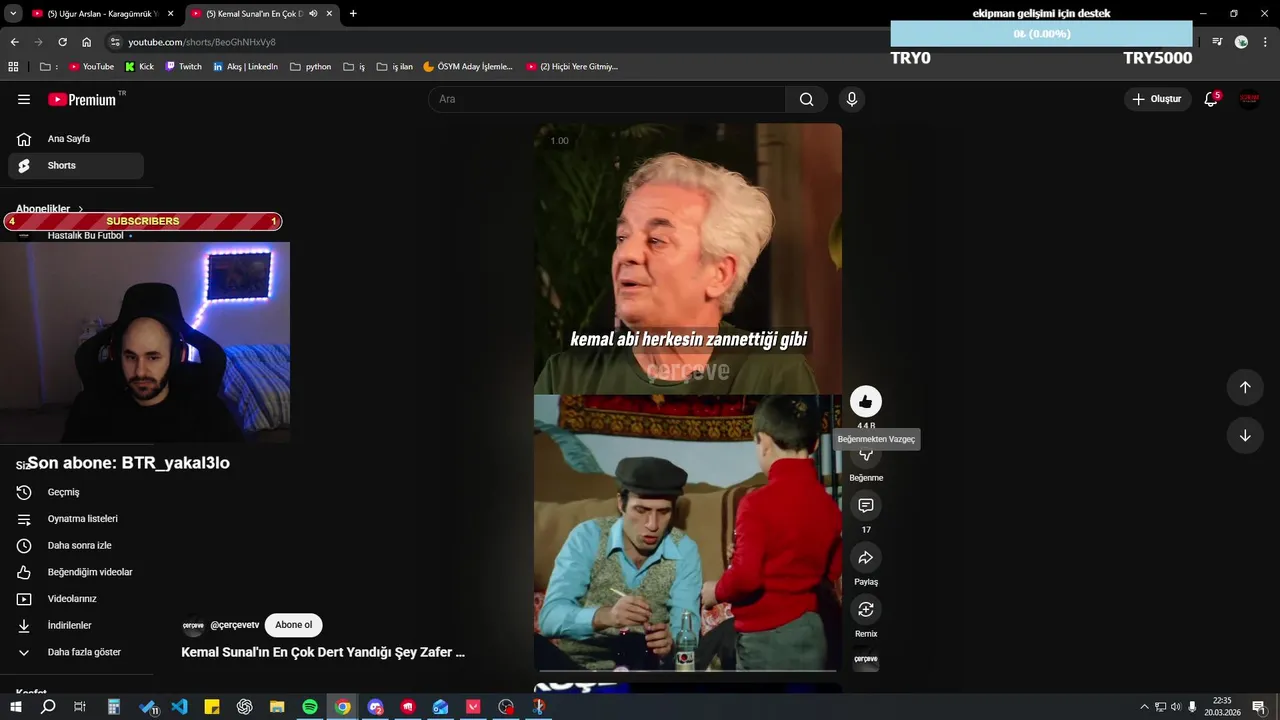Viewport: 1280px width, 720px height.
Task: Open comments on the Short (17)
Action: [x=866, y=506]
